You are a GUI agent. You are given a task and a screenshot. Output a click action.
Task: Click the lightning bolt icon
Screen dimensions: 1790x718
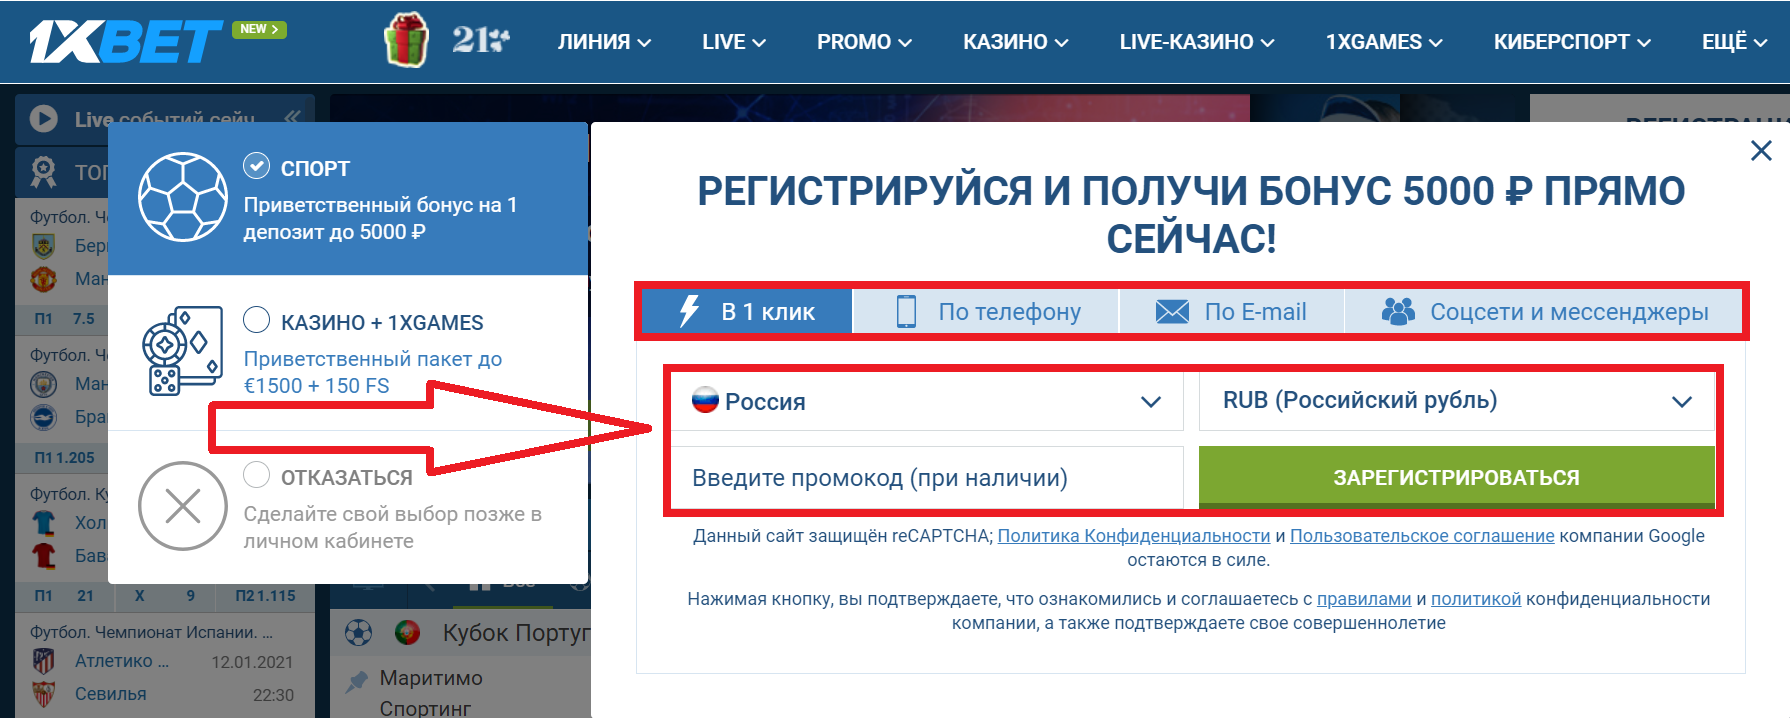tap(689, 311)
